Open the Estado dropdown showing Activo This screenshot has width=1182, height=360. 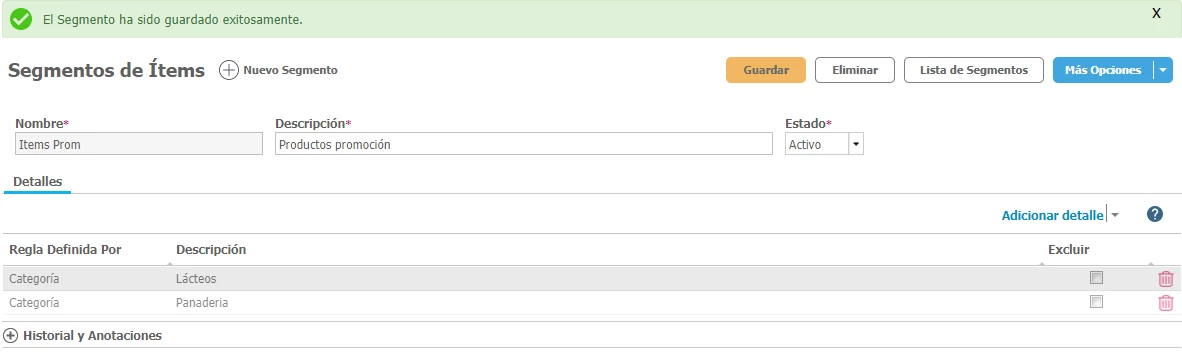824,144
